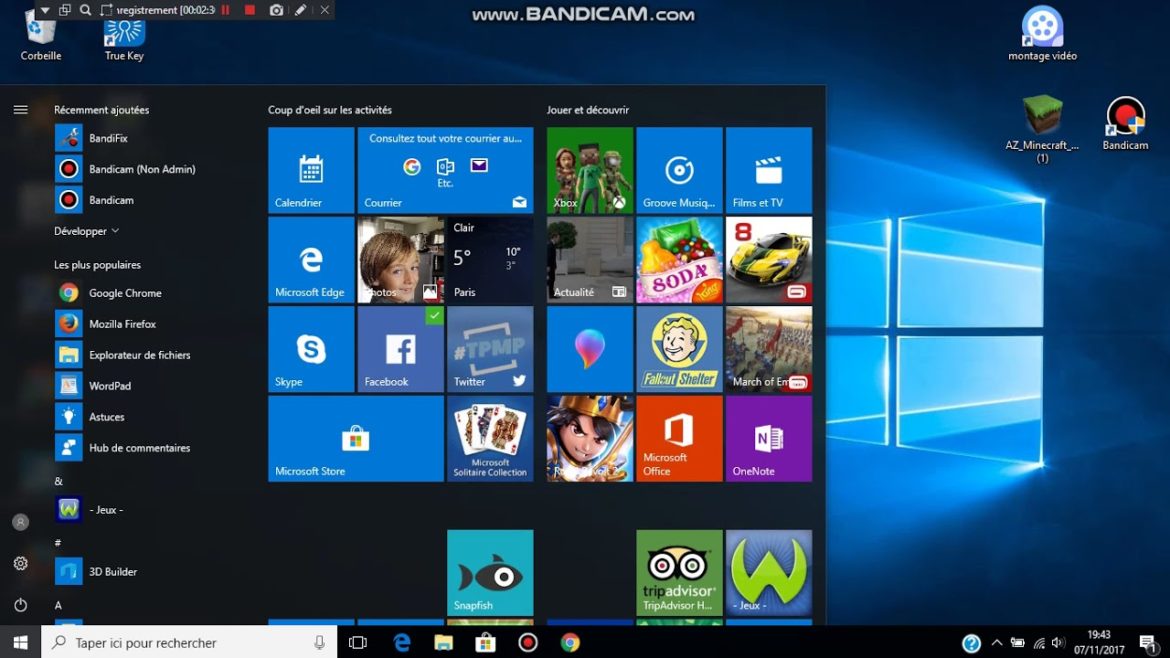Image resolution: width=1170 pixels, height=658 pixels.
Task: Select Explorateur de fichiers in app list
Action: click(139, 355)
